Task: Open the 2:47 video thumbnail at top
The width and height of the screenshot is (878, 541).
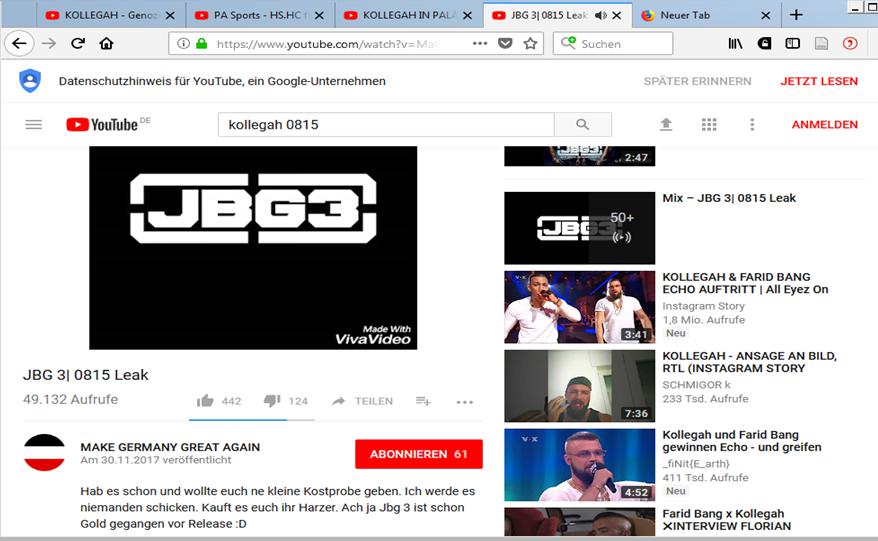Action: pos(580,156)
